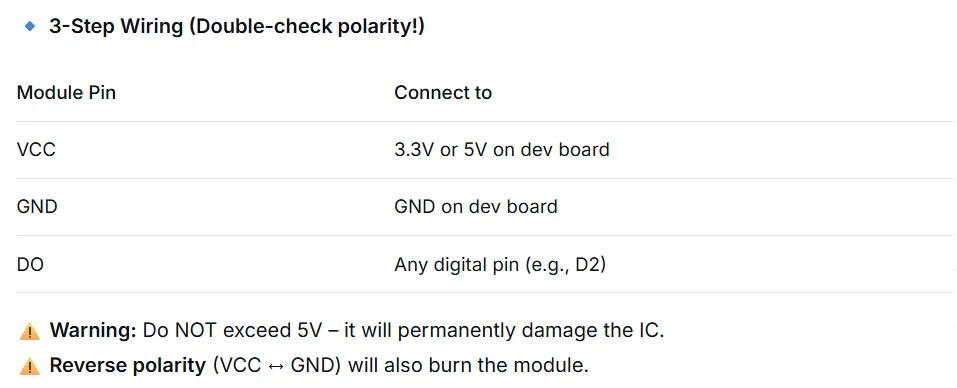Screen dimensions: 957x388
Task: Click the warning triangle beside 'Warning:'
Action: coord(29,331)
